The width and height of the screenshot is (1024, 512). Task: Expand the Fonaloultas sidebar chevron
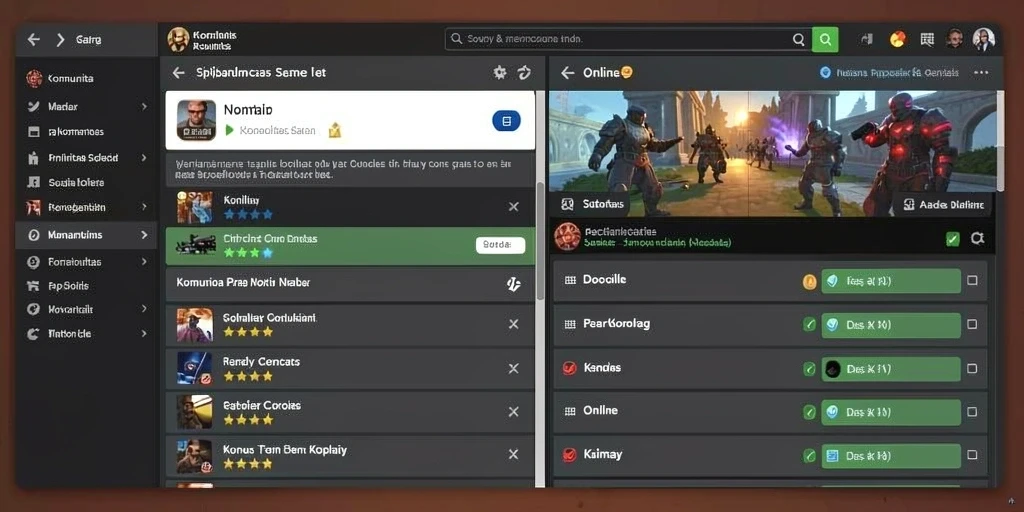click(x=144, y=261)
